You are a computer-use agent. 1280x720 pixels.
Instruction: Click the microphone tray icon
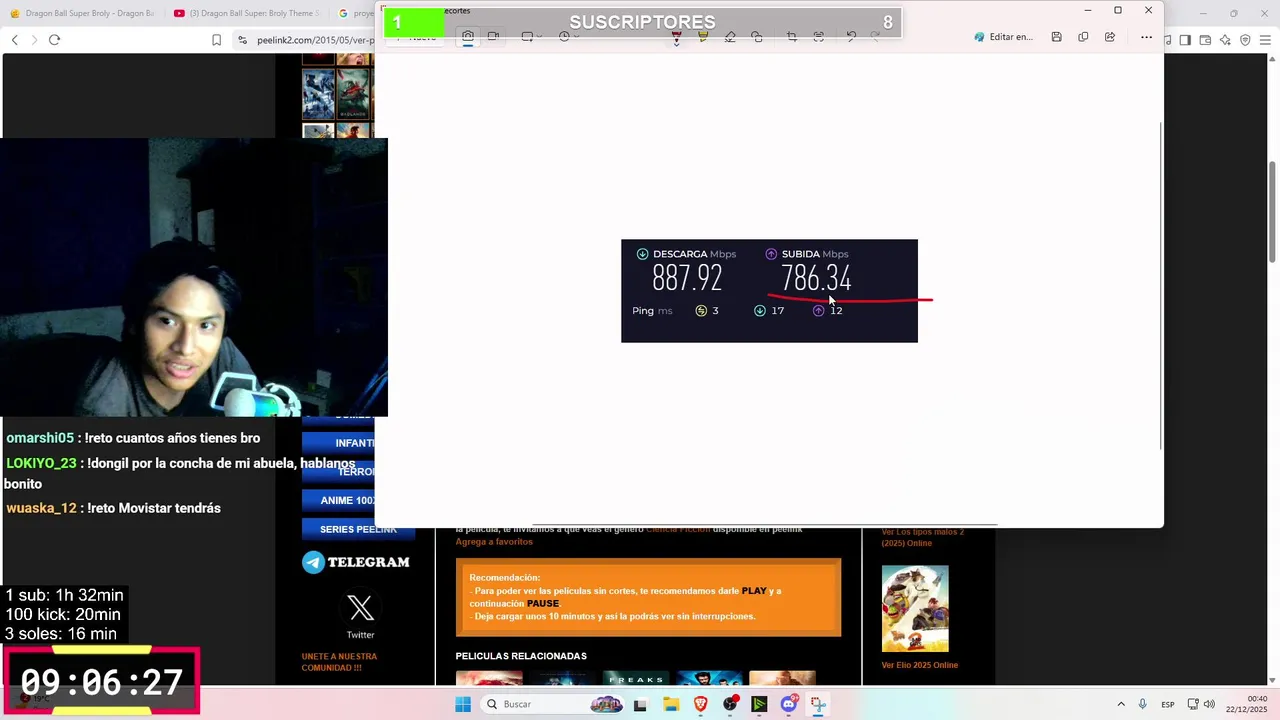[1142, 704]
